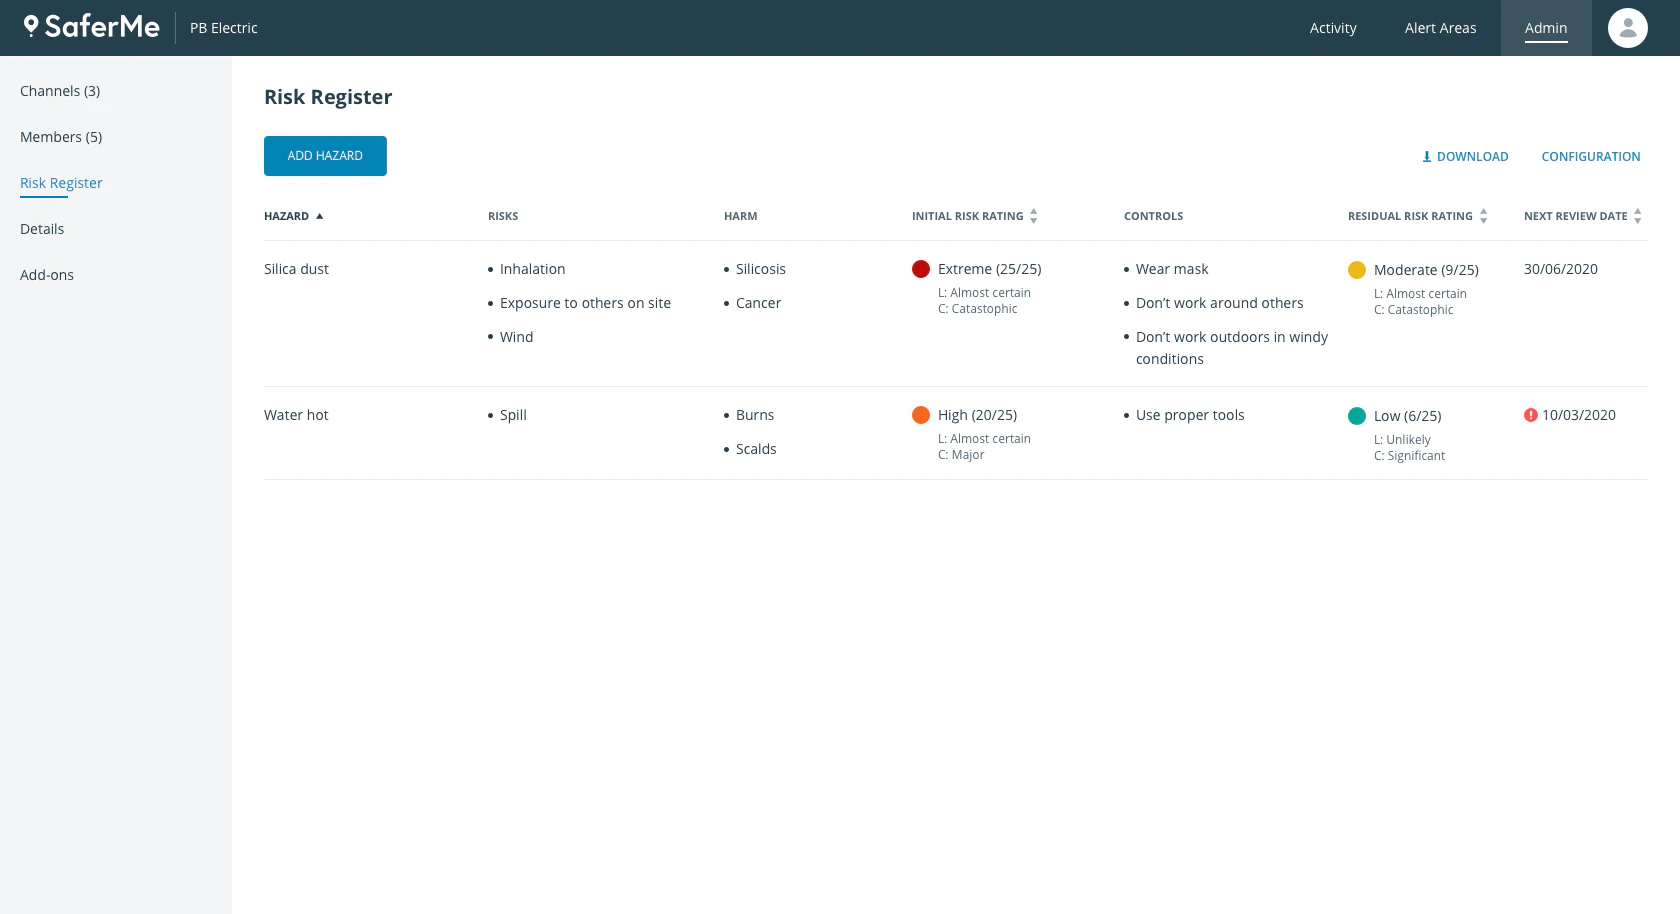Click the red Extreme risk rating dot
The height and width of the screenshot is (914, 1680).
[921, 269]
